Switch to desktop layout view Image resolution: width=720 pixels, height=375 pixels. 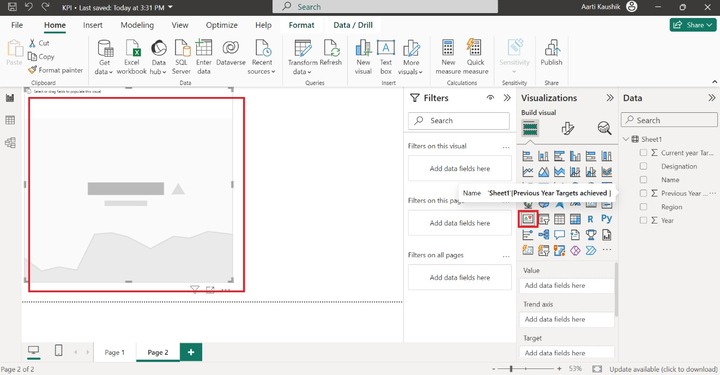click(x=34, y=351)
